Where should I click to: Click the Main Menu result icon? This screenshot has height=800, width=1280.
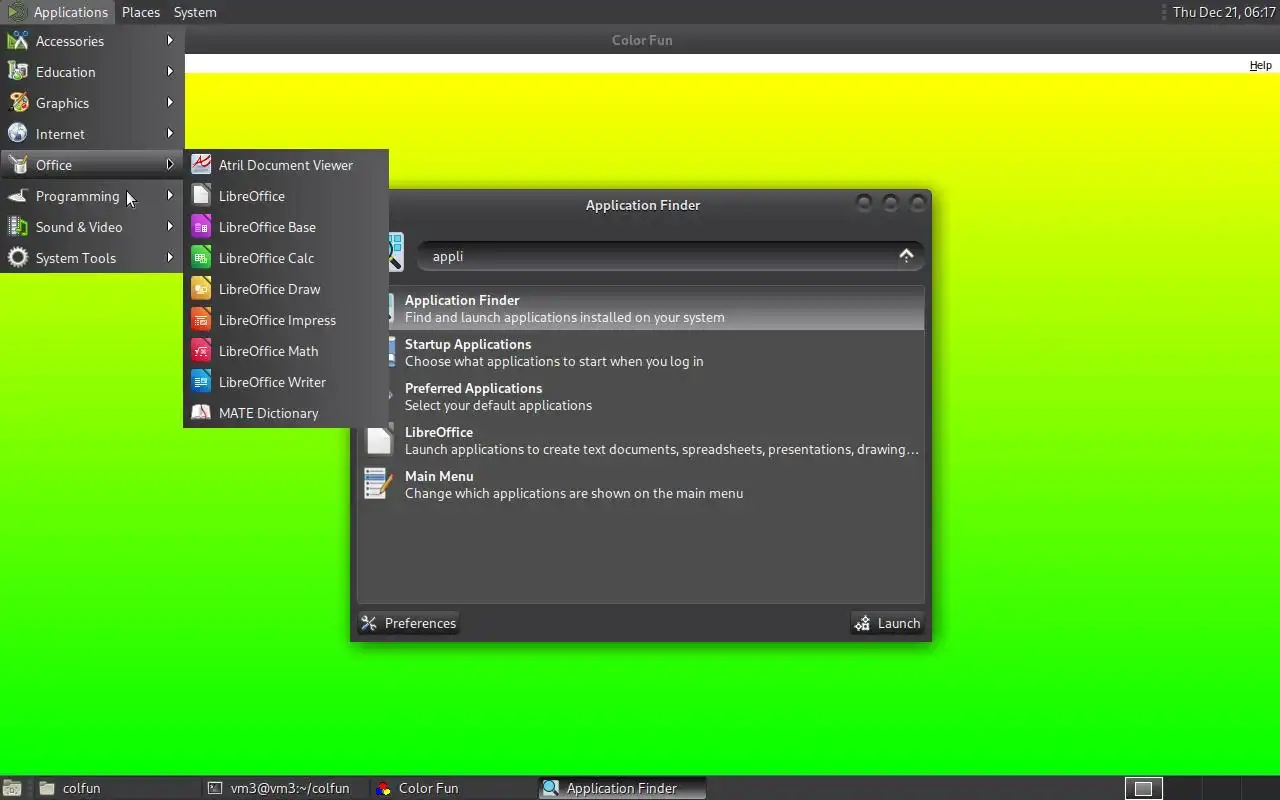[x=378, y=484]
